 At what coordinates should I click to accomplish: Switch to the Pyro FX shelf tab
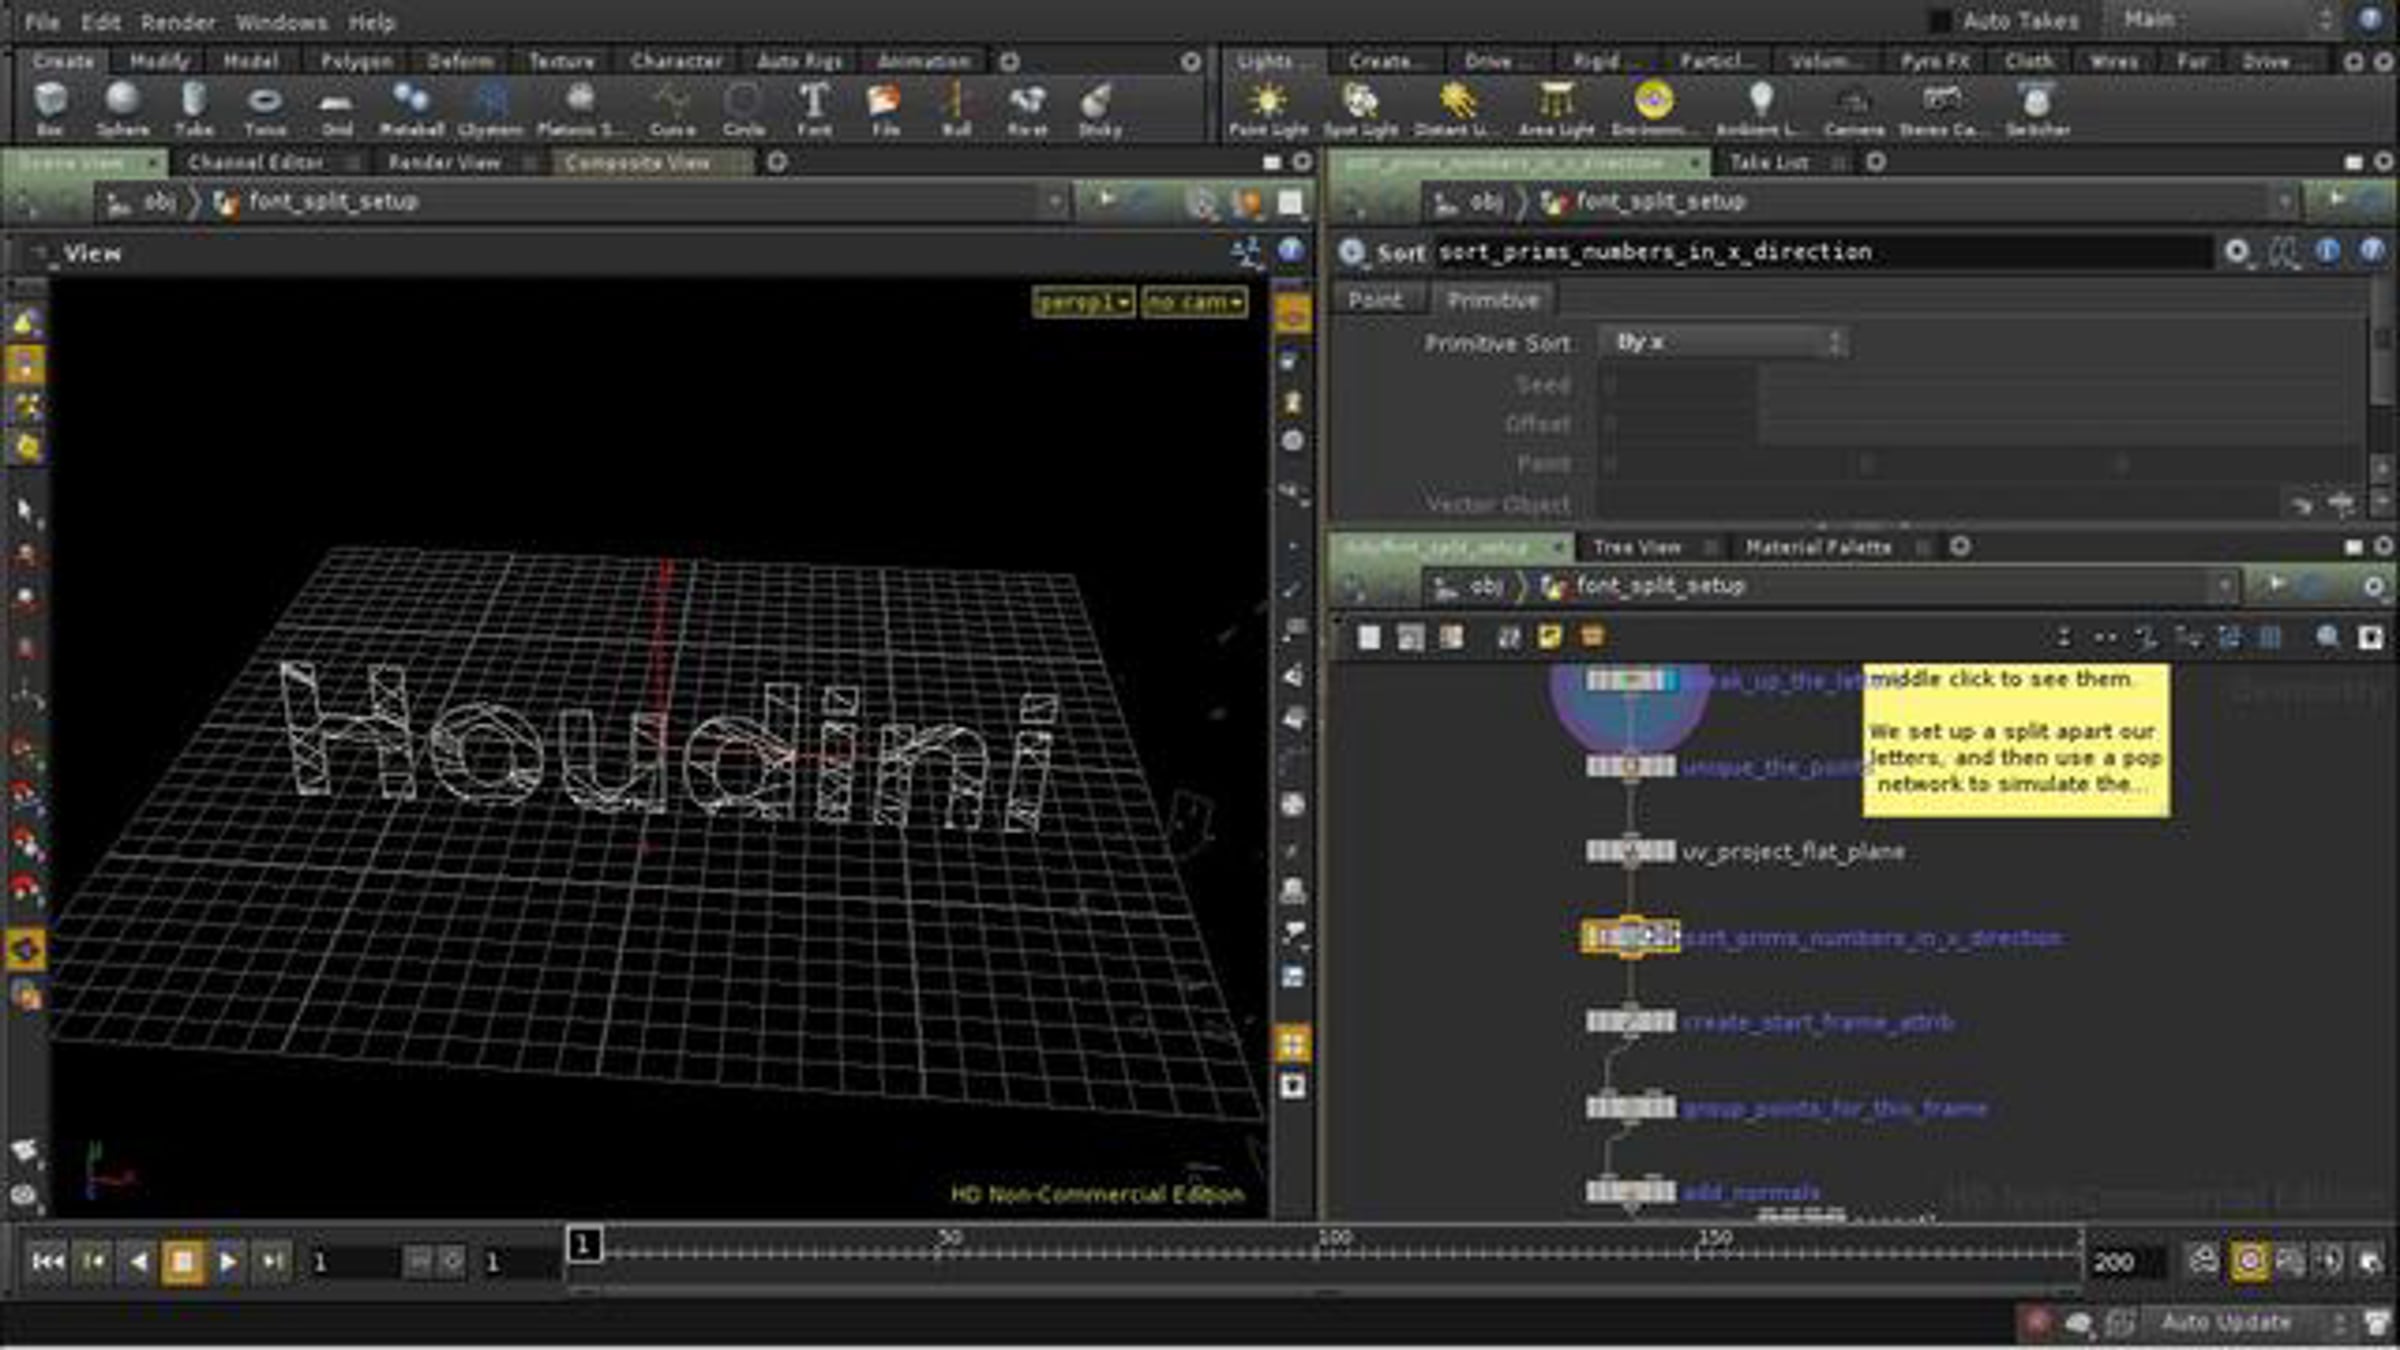click(1936, 61)
